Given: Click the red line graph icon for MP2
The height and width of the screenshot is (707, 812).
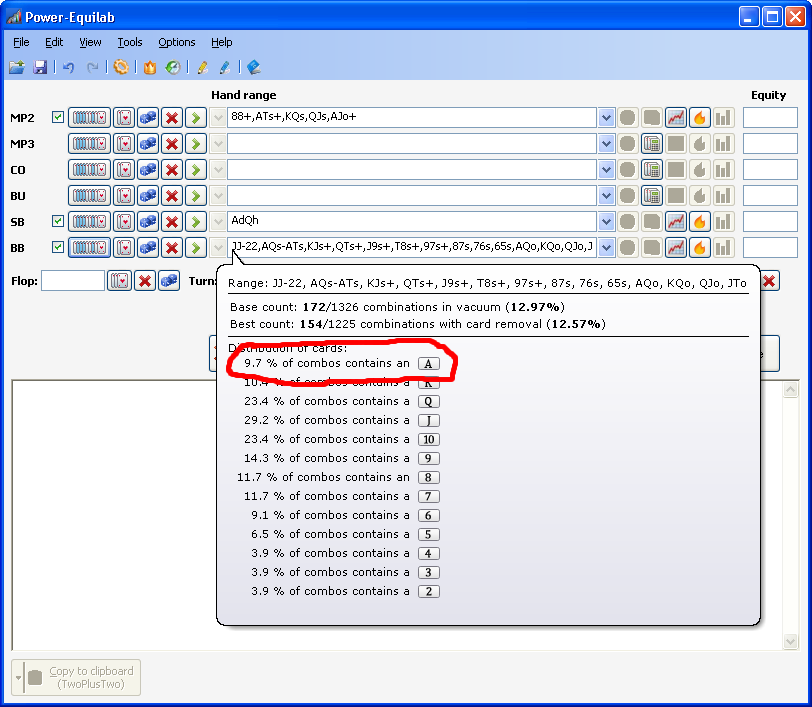Looking at the screenshot, I should [x=676, y=118].
